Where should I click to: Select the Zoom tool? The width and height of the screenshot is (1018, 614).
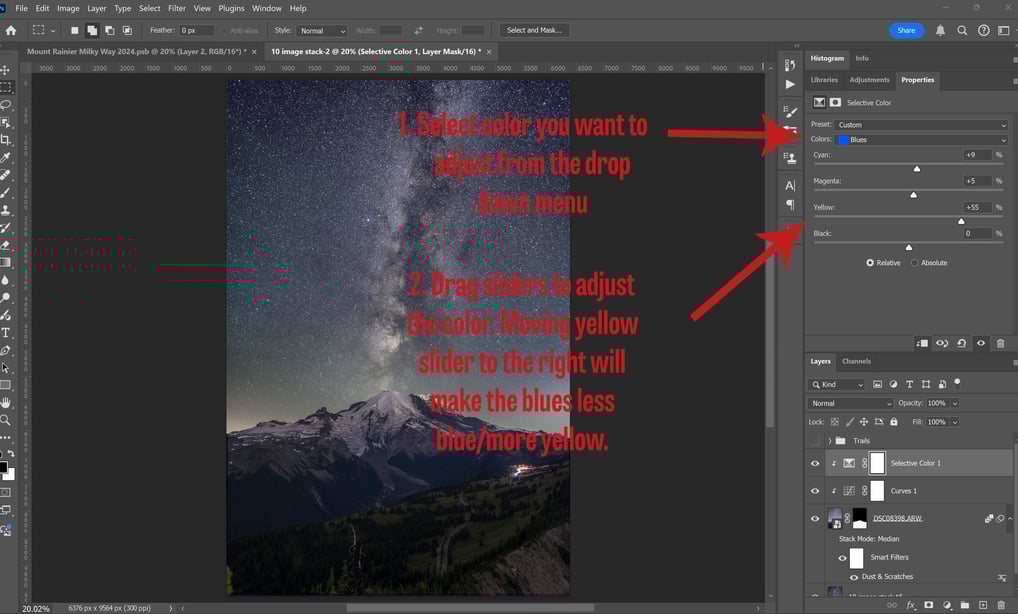coord(6,420)
